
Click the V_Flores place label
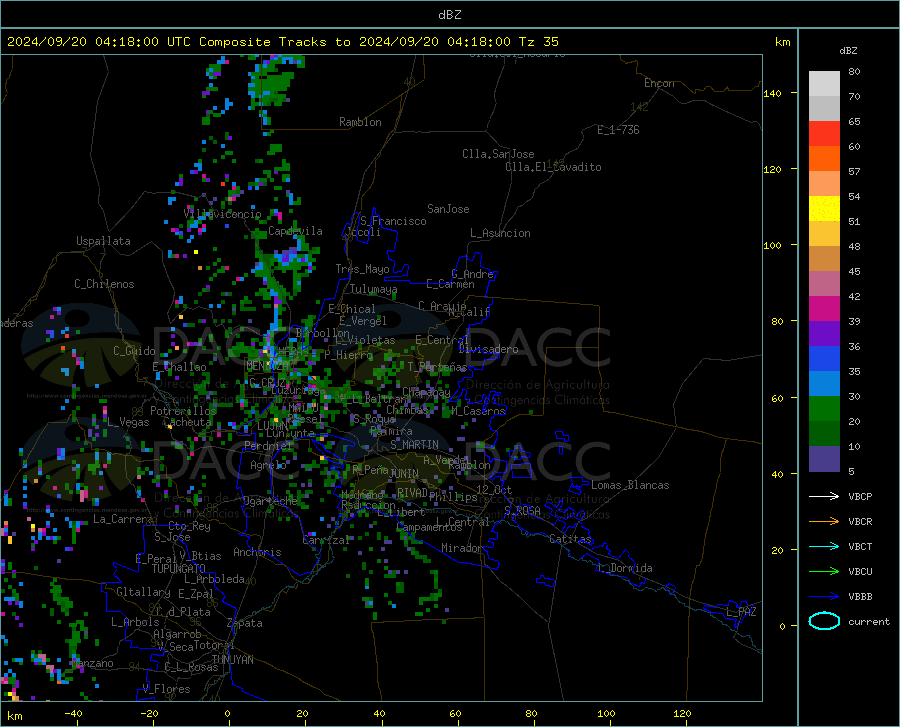(x=166, y=689)
